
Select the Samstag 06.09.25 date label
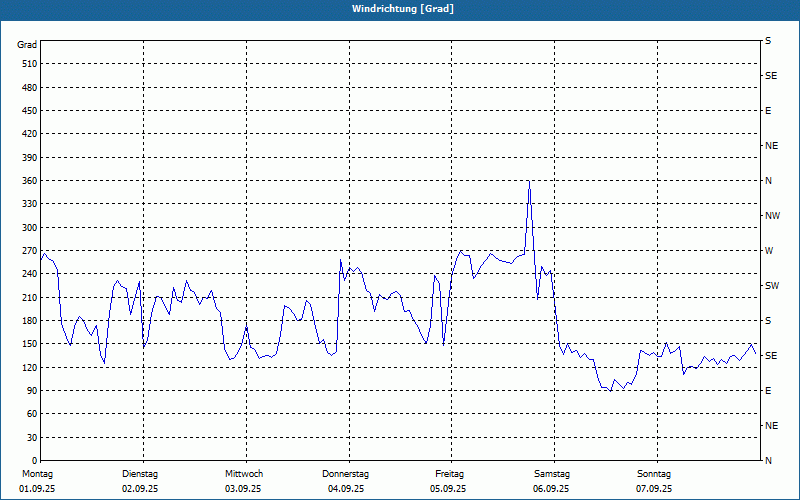click(x=551, y=481)
